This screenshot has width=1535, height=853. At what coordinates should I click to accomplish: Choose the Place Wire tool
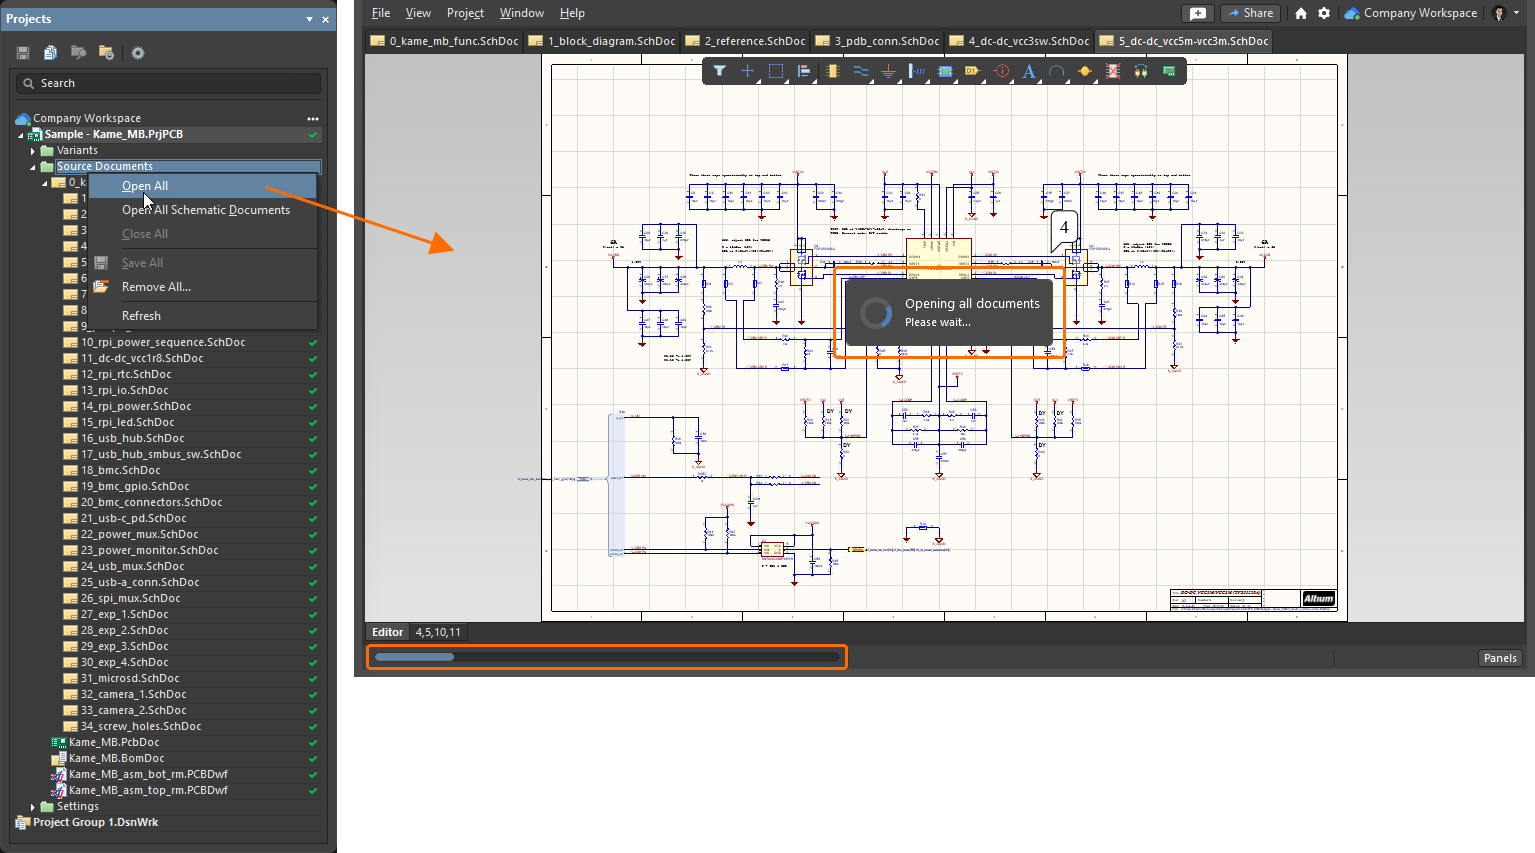[x=860, y=71]
